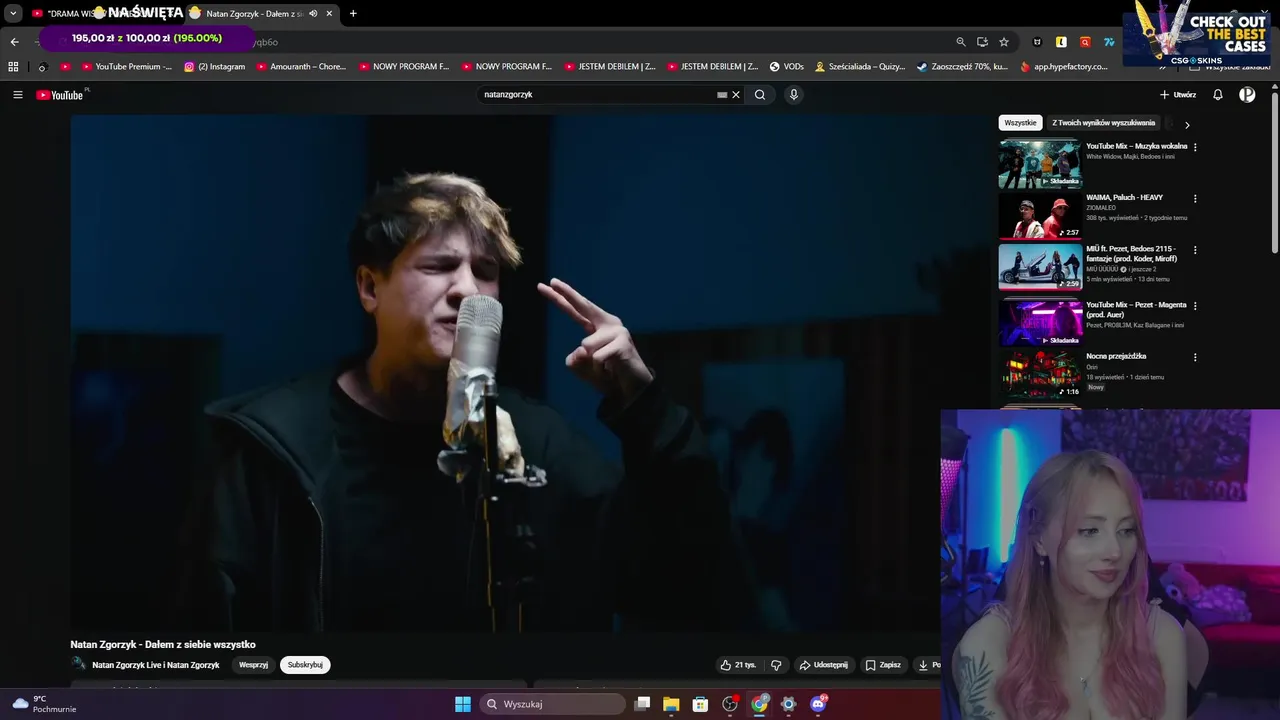Open options for Nocna przejażdżka
The width and height of the screenshot is (1280, 720).
coord(1195,357)
